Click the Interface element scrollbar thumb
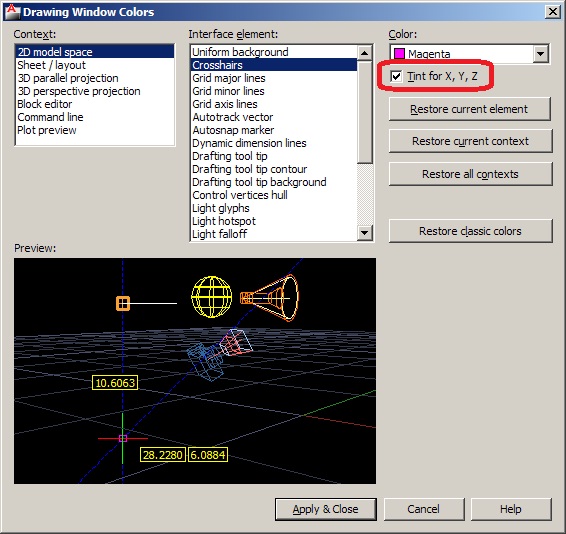Screen dimensions: 566x534 click(365, 112)
